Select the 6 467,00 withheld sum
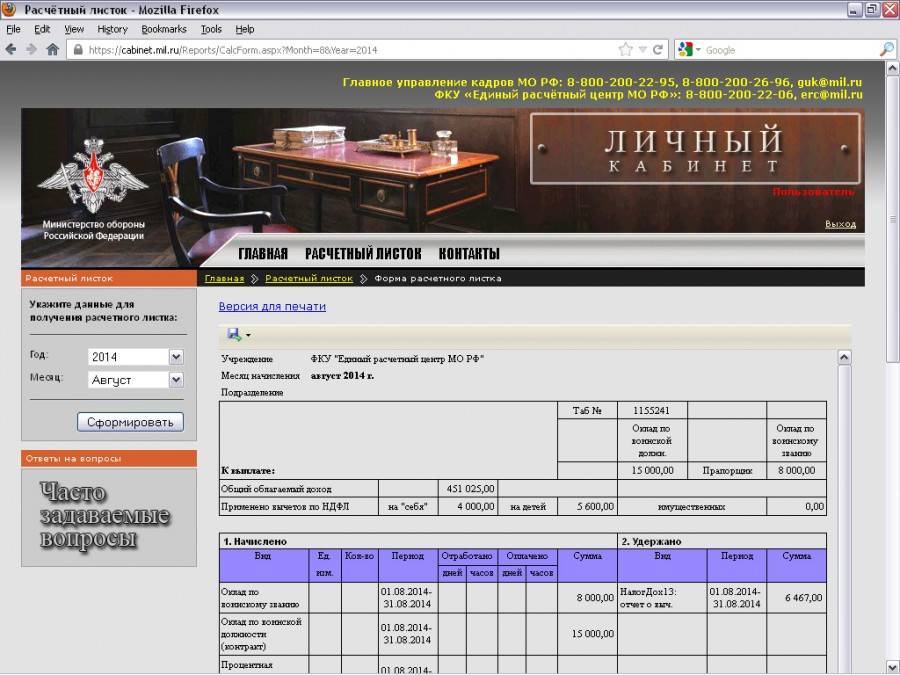This screenshot has height=675, width=900. [x=804, y=598]
